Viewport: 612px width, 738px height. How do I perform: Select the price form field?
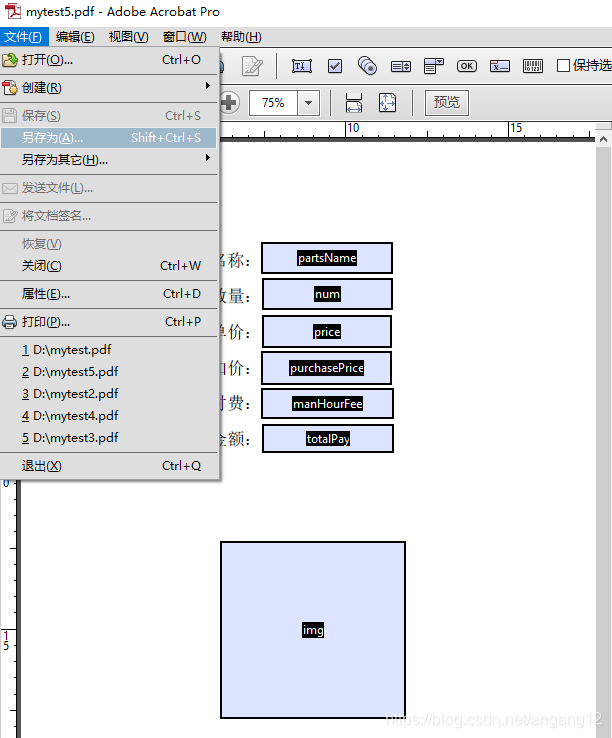pyautogui.click(x=327, y=332)
